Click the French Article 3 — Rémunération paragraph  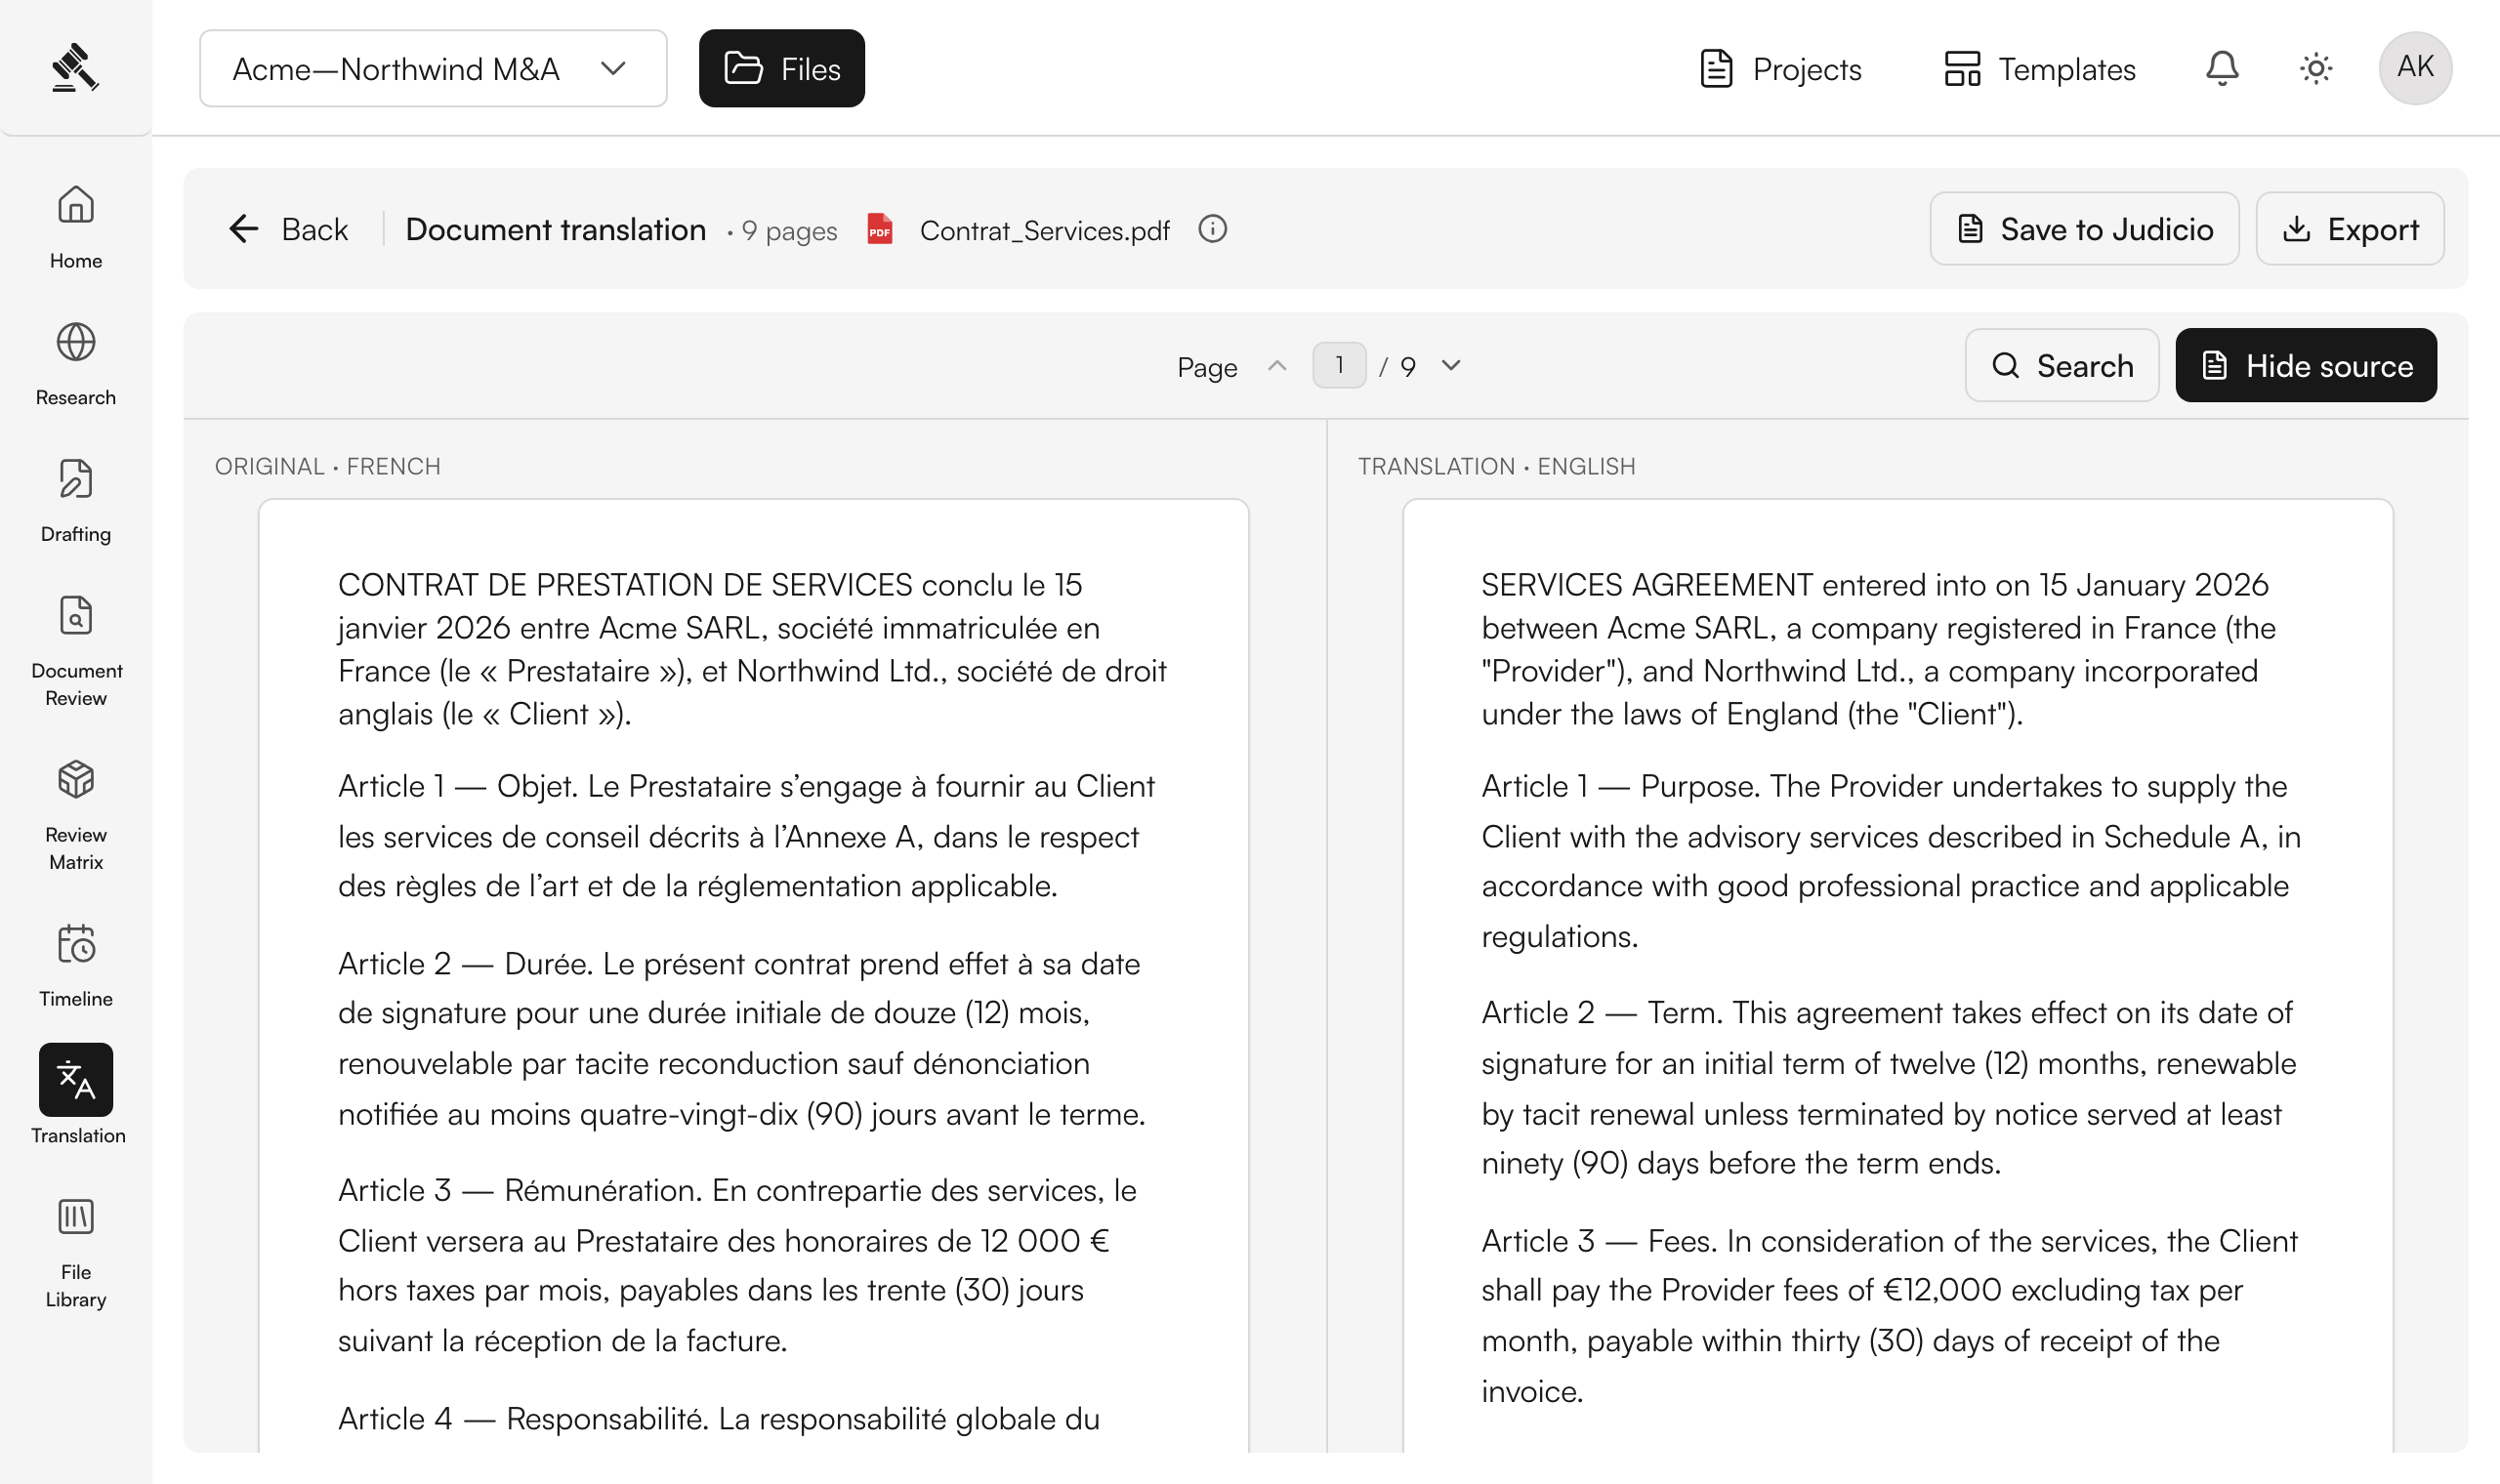click(738, 1265)
